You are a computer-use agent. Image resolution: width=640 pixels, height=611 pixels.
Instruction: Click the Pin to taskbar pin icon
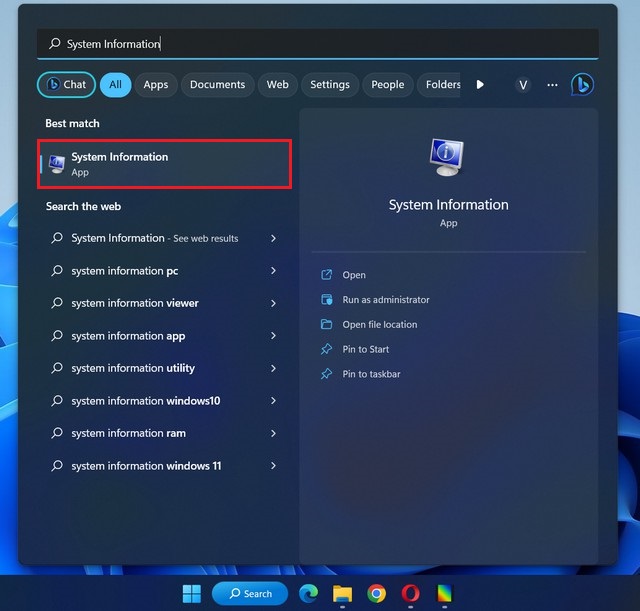[x=327, y=374]
